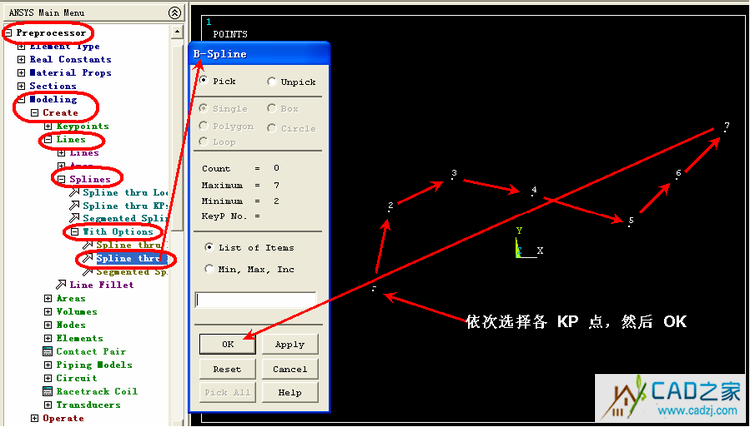Click the Segmented Sp item under With Options
This screenshot has height=427, width=750.
point(132,272)
